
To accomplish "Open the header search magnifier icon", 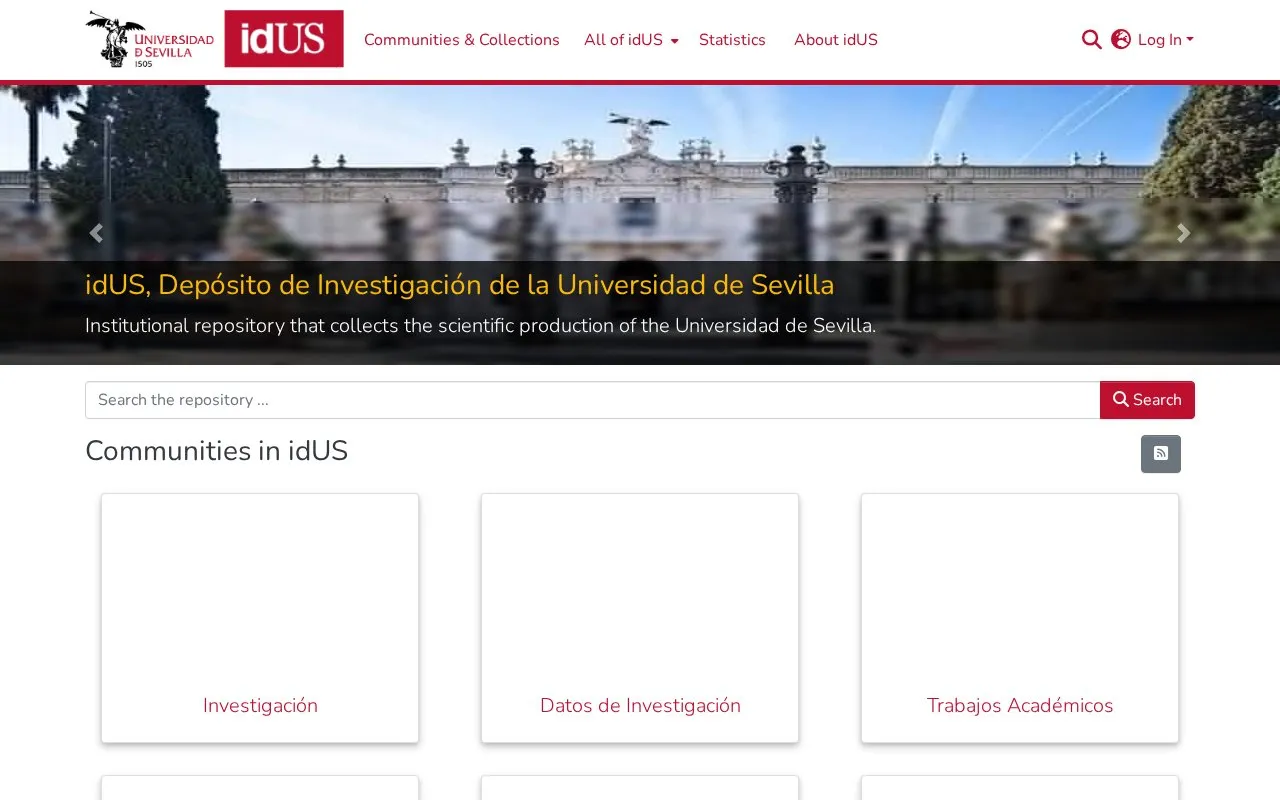I will point(1091,40).
